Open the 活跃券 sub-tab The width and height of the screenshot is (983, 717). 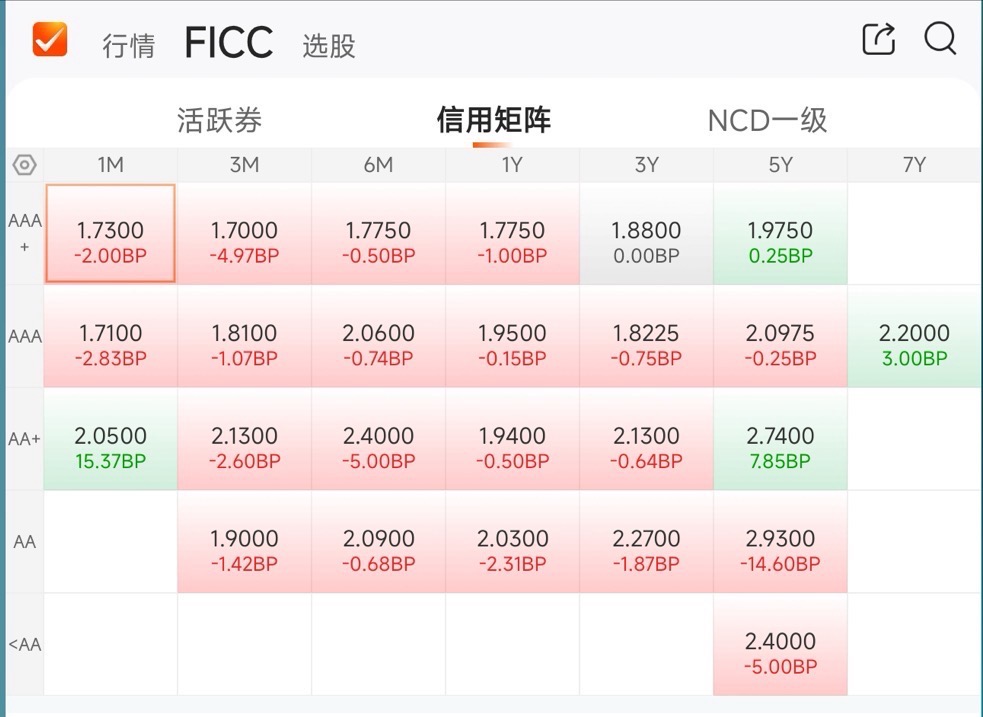tap(219, 120)
